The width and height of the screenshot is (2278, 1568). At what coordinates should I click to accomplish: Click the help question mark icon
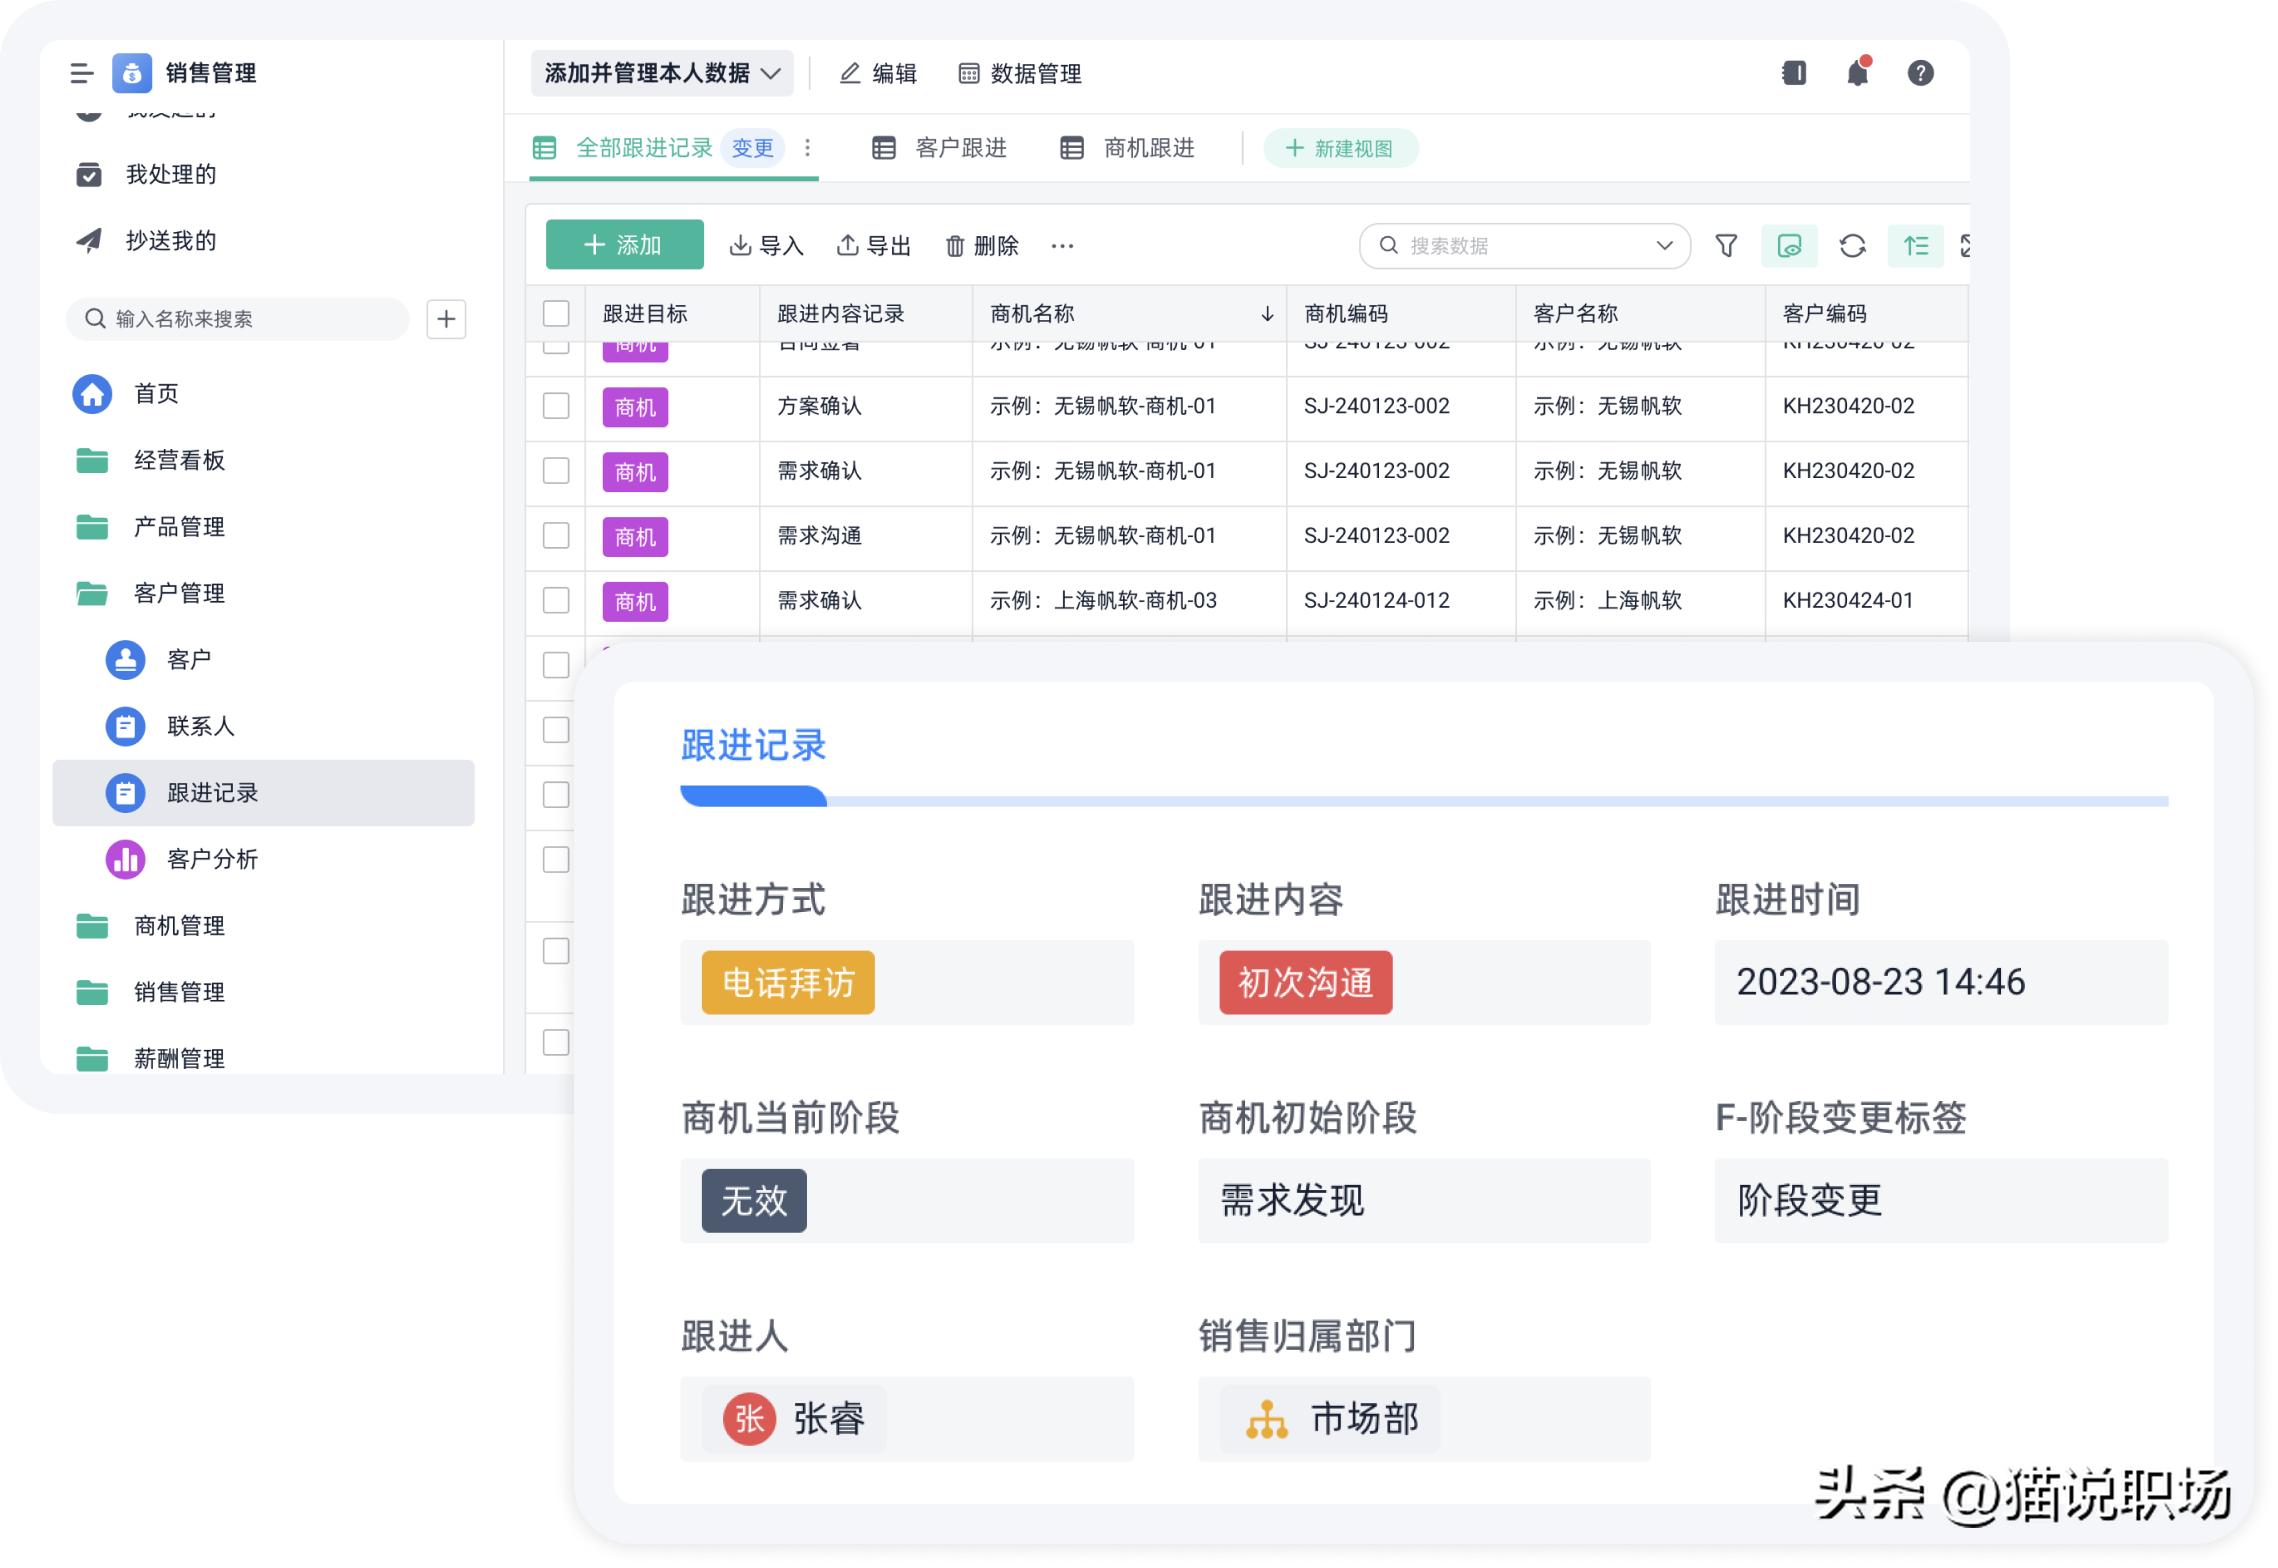(x=1921, y=73)
